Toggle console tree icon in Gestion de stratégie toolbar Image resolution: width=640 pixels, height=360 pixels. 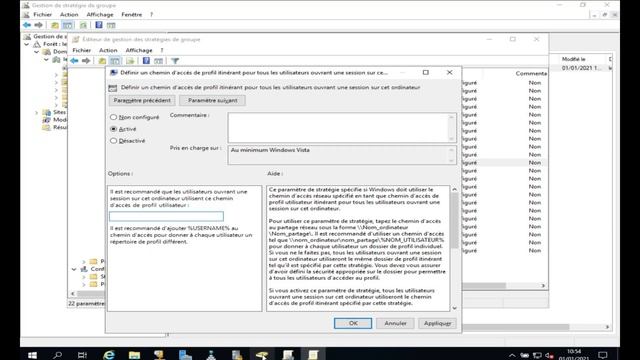coord(67,25)
